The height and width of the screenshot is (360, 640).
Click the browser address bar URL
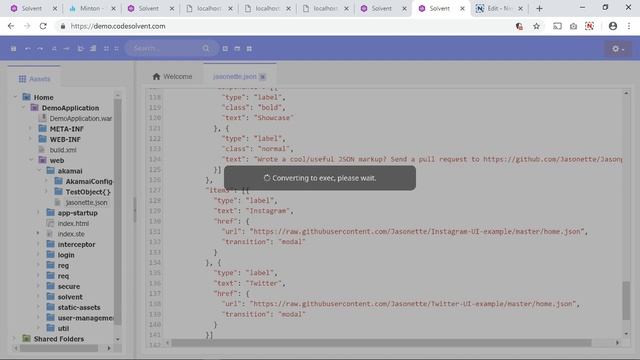coord(118,26)
